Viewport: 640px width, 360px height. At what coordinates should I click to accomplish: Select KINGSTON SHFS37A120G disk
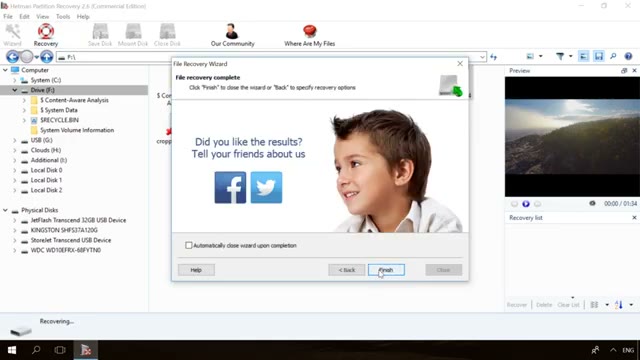(64, 230)
